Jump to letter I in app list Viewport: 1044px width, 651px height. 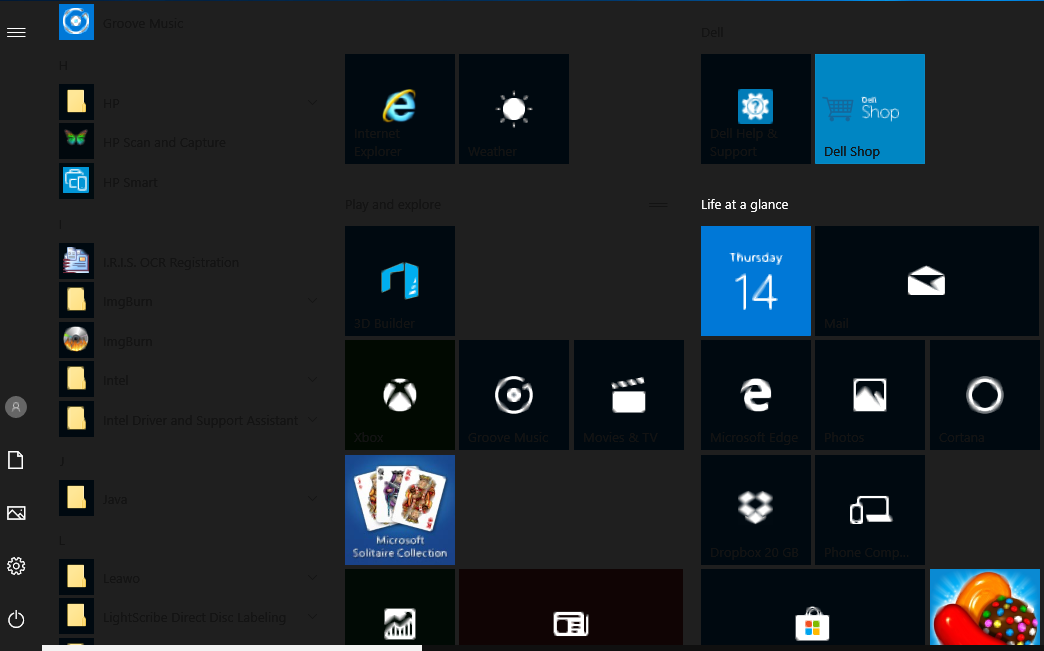pyautogui.click(x=61, y=224)
